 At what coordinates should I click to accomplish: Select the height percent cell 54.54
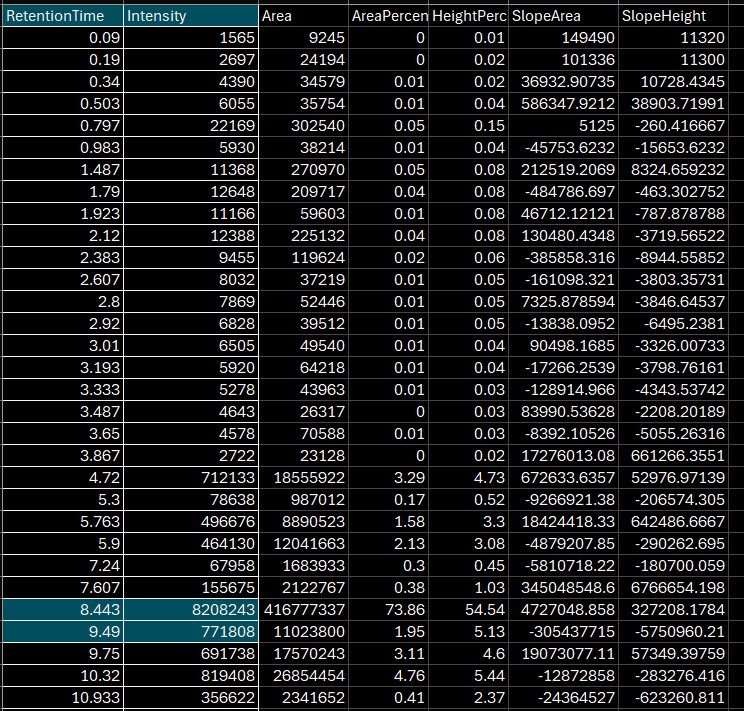point(468,610)
